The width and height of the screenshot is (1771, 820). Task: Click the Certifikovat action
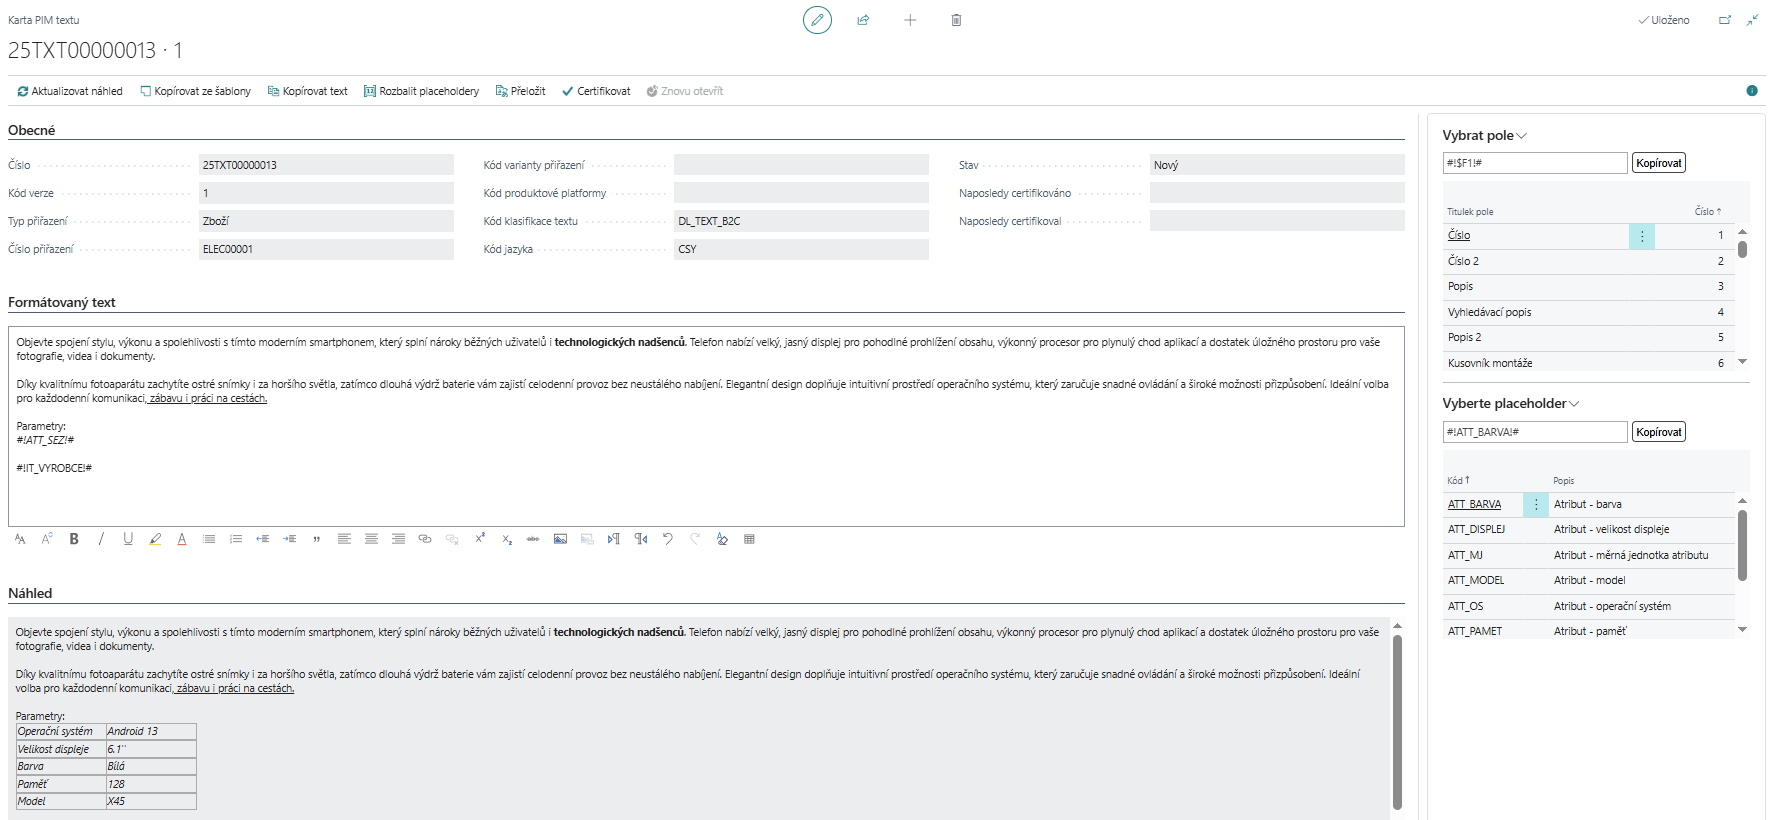coord(596,91)
